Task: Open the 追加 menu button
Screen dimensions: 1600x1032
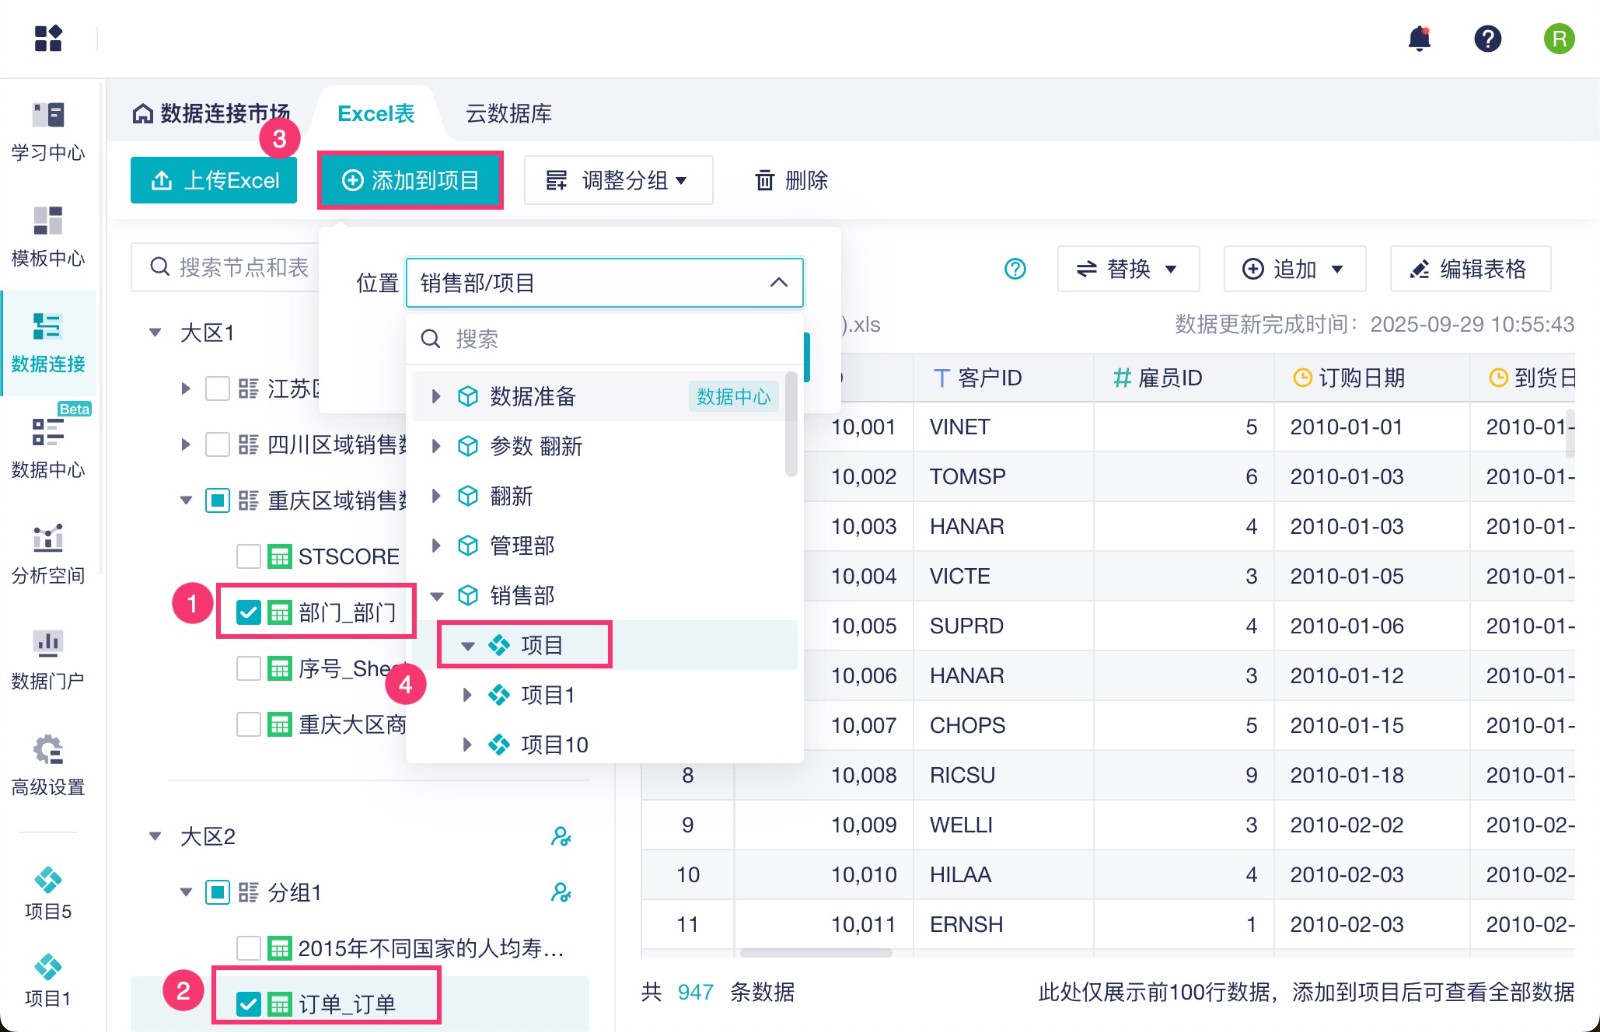Action: (1295, 269)
